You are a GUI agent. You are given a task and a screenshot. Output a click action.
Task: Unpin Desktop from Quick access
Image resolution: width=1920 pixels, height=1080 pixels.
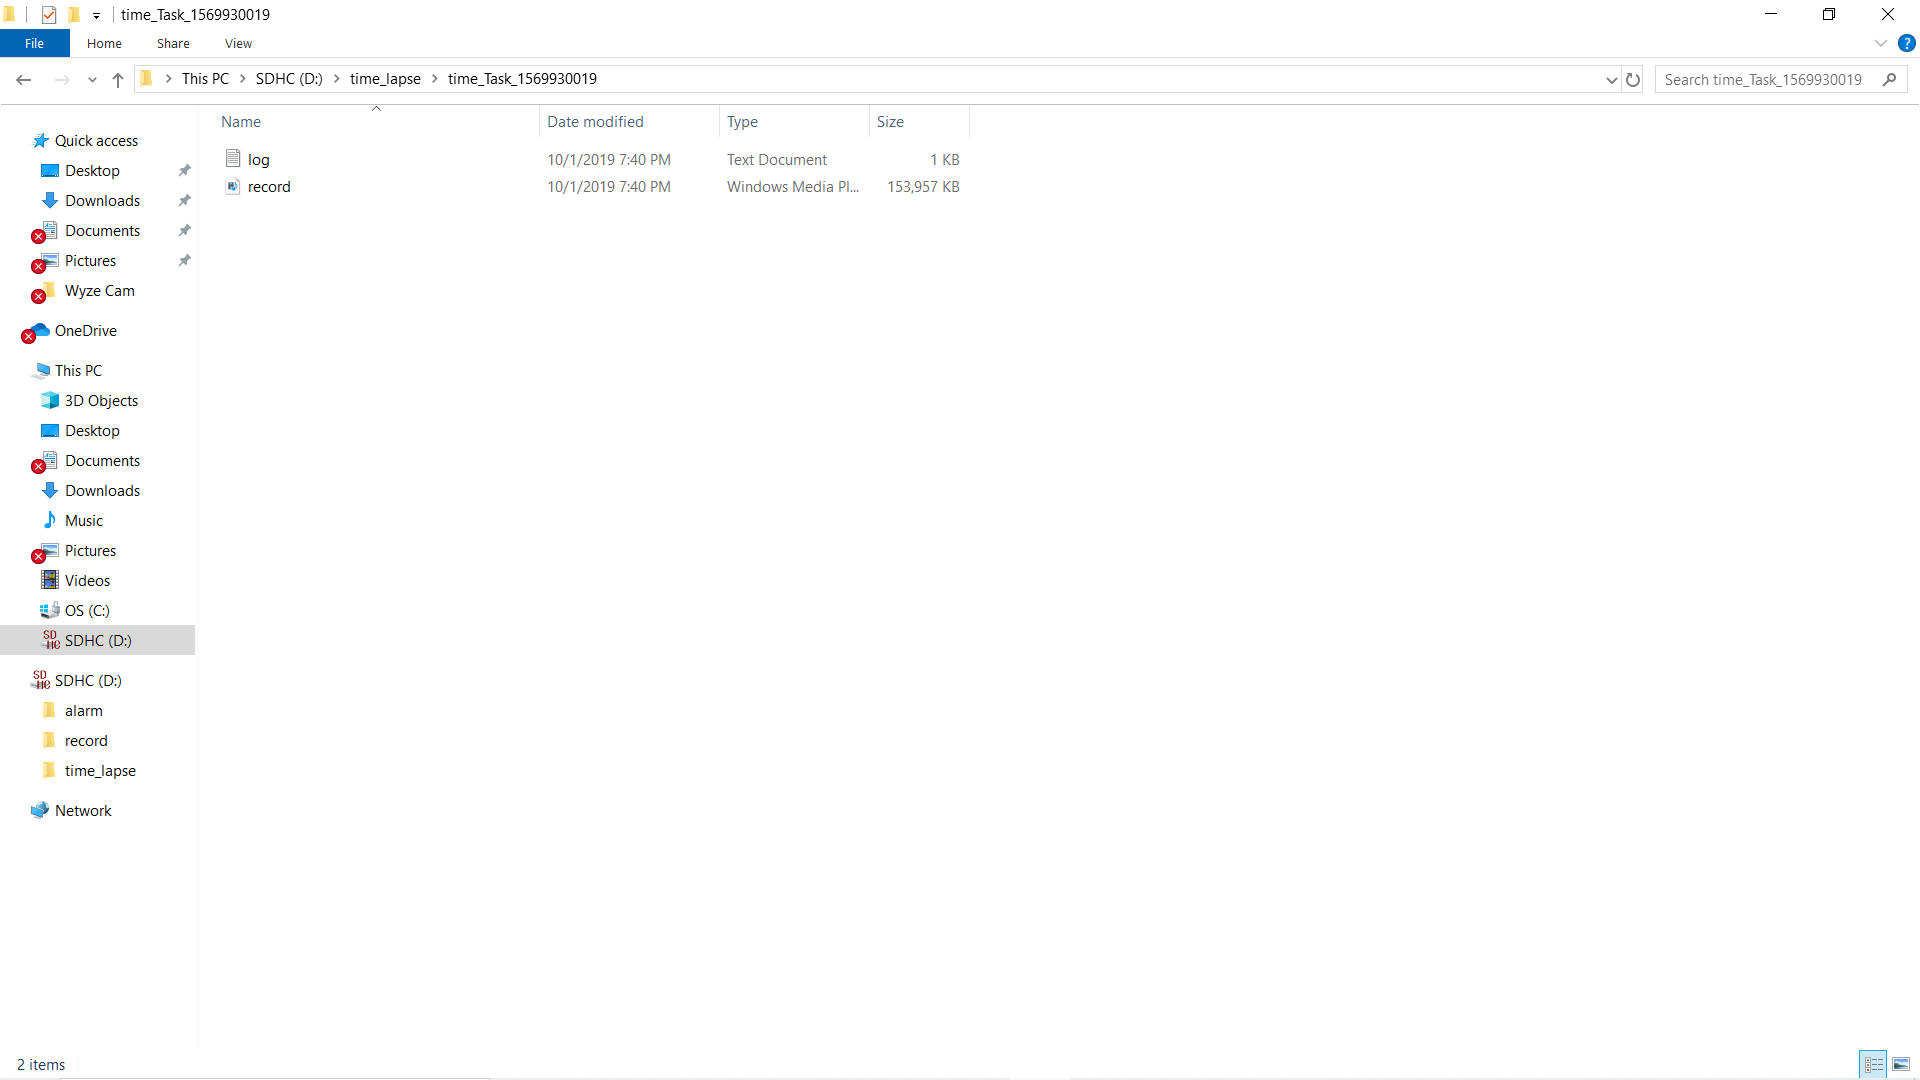click(x=184, y=171)
